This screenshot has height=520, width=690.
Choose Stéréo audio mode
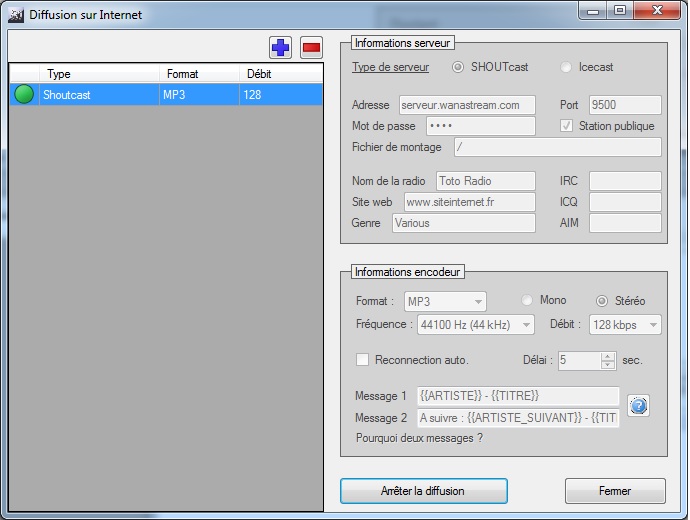(602, 301)
